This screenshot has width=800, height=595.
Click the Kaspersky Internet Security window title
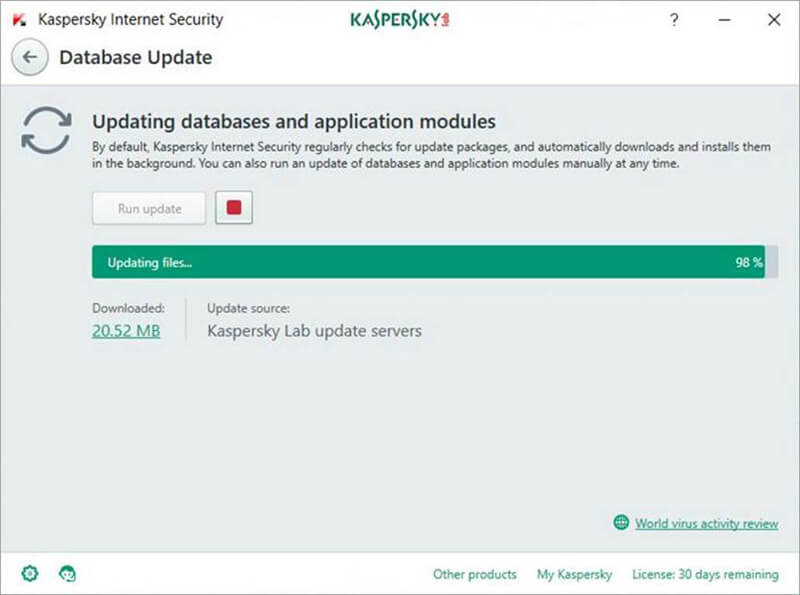[x=131, y=19]
